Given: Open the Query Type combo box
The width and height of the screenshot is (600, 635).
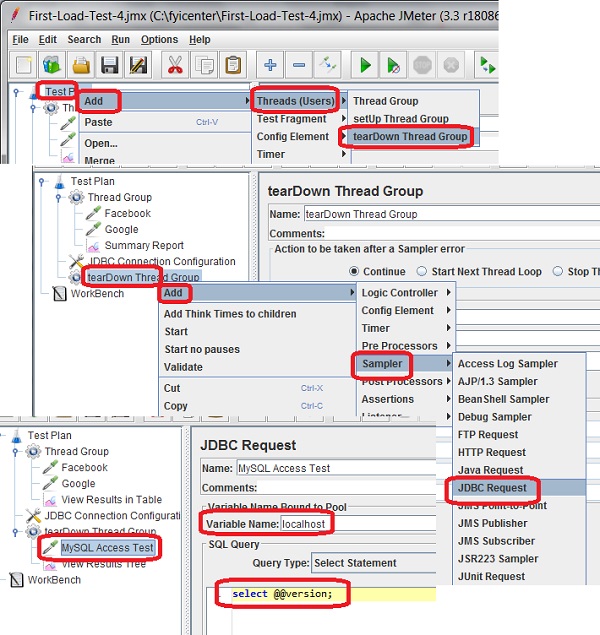Looking at the screenshot, I should pyautogui.click(x=374, y=563).
